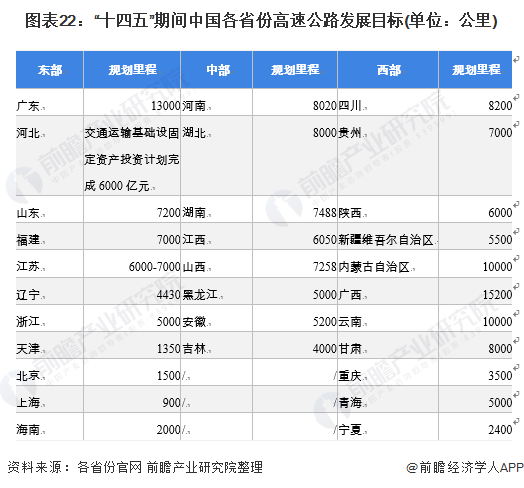Click the 5500 value
The image size is (524, 488).
(500, 240)
